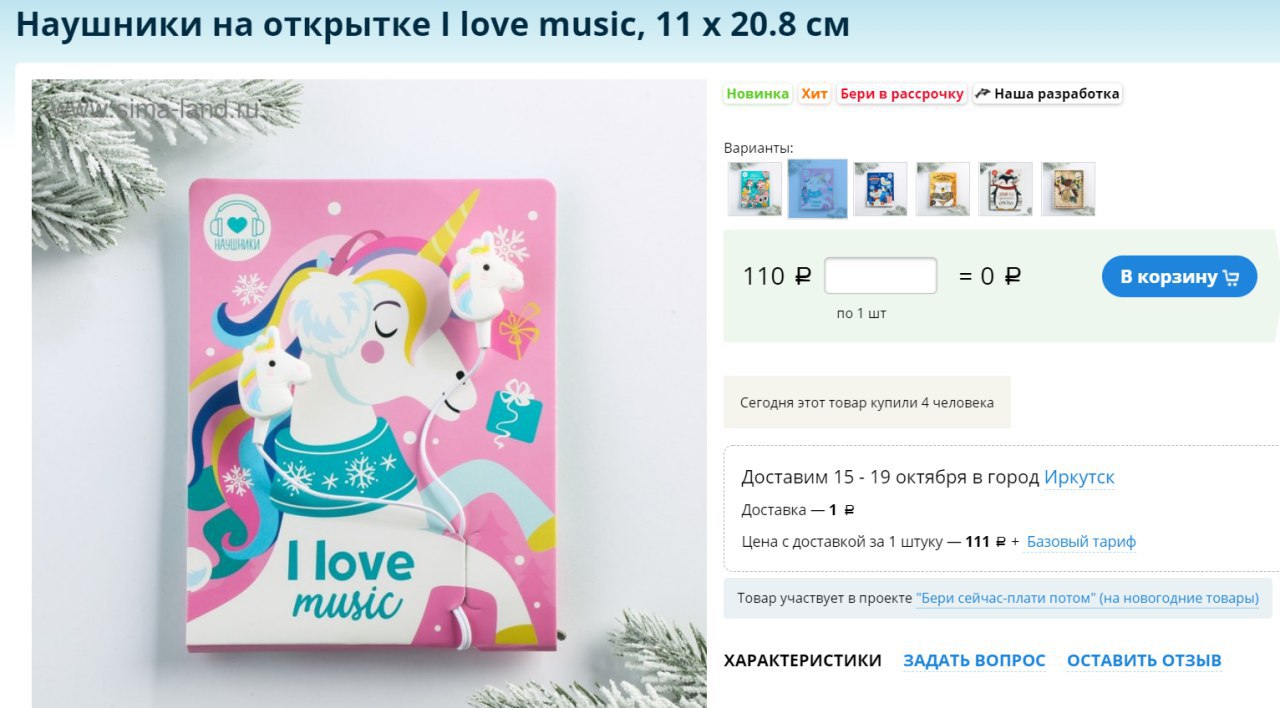Select the highlighted unicorn variant thumbnail
Screen dimensions: 1280x708
817,188
